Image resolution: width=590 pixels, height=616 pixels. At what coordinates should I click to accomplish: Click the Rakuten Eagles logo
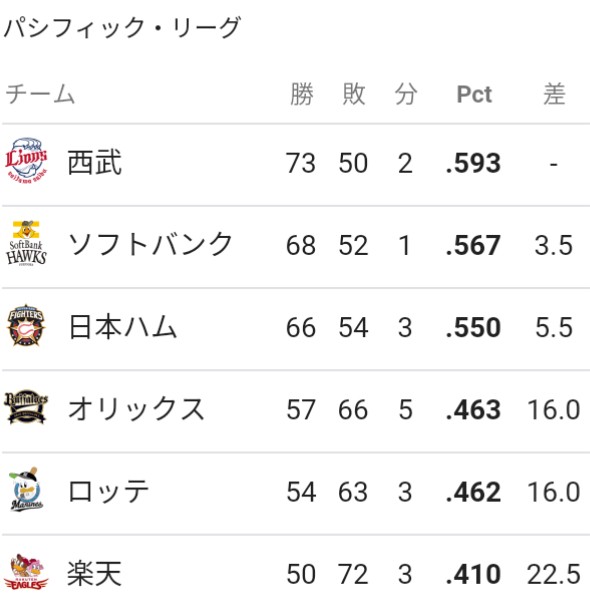[x=26, y=572]
